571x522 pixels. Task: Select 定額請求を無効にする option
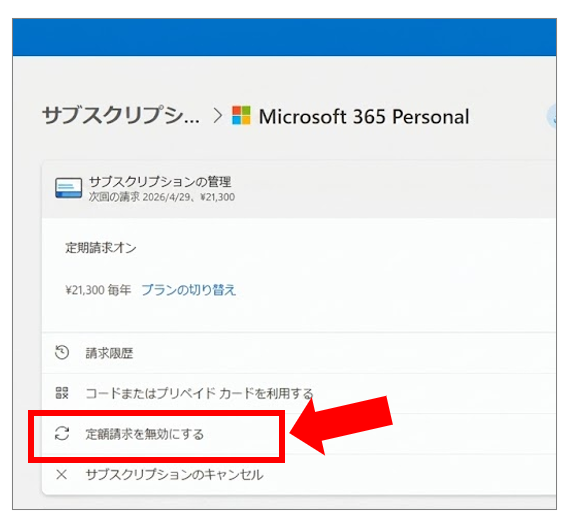point(144,434)
